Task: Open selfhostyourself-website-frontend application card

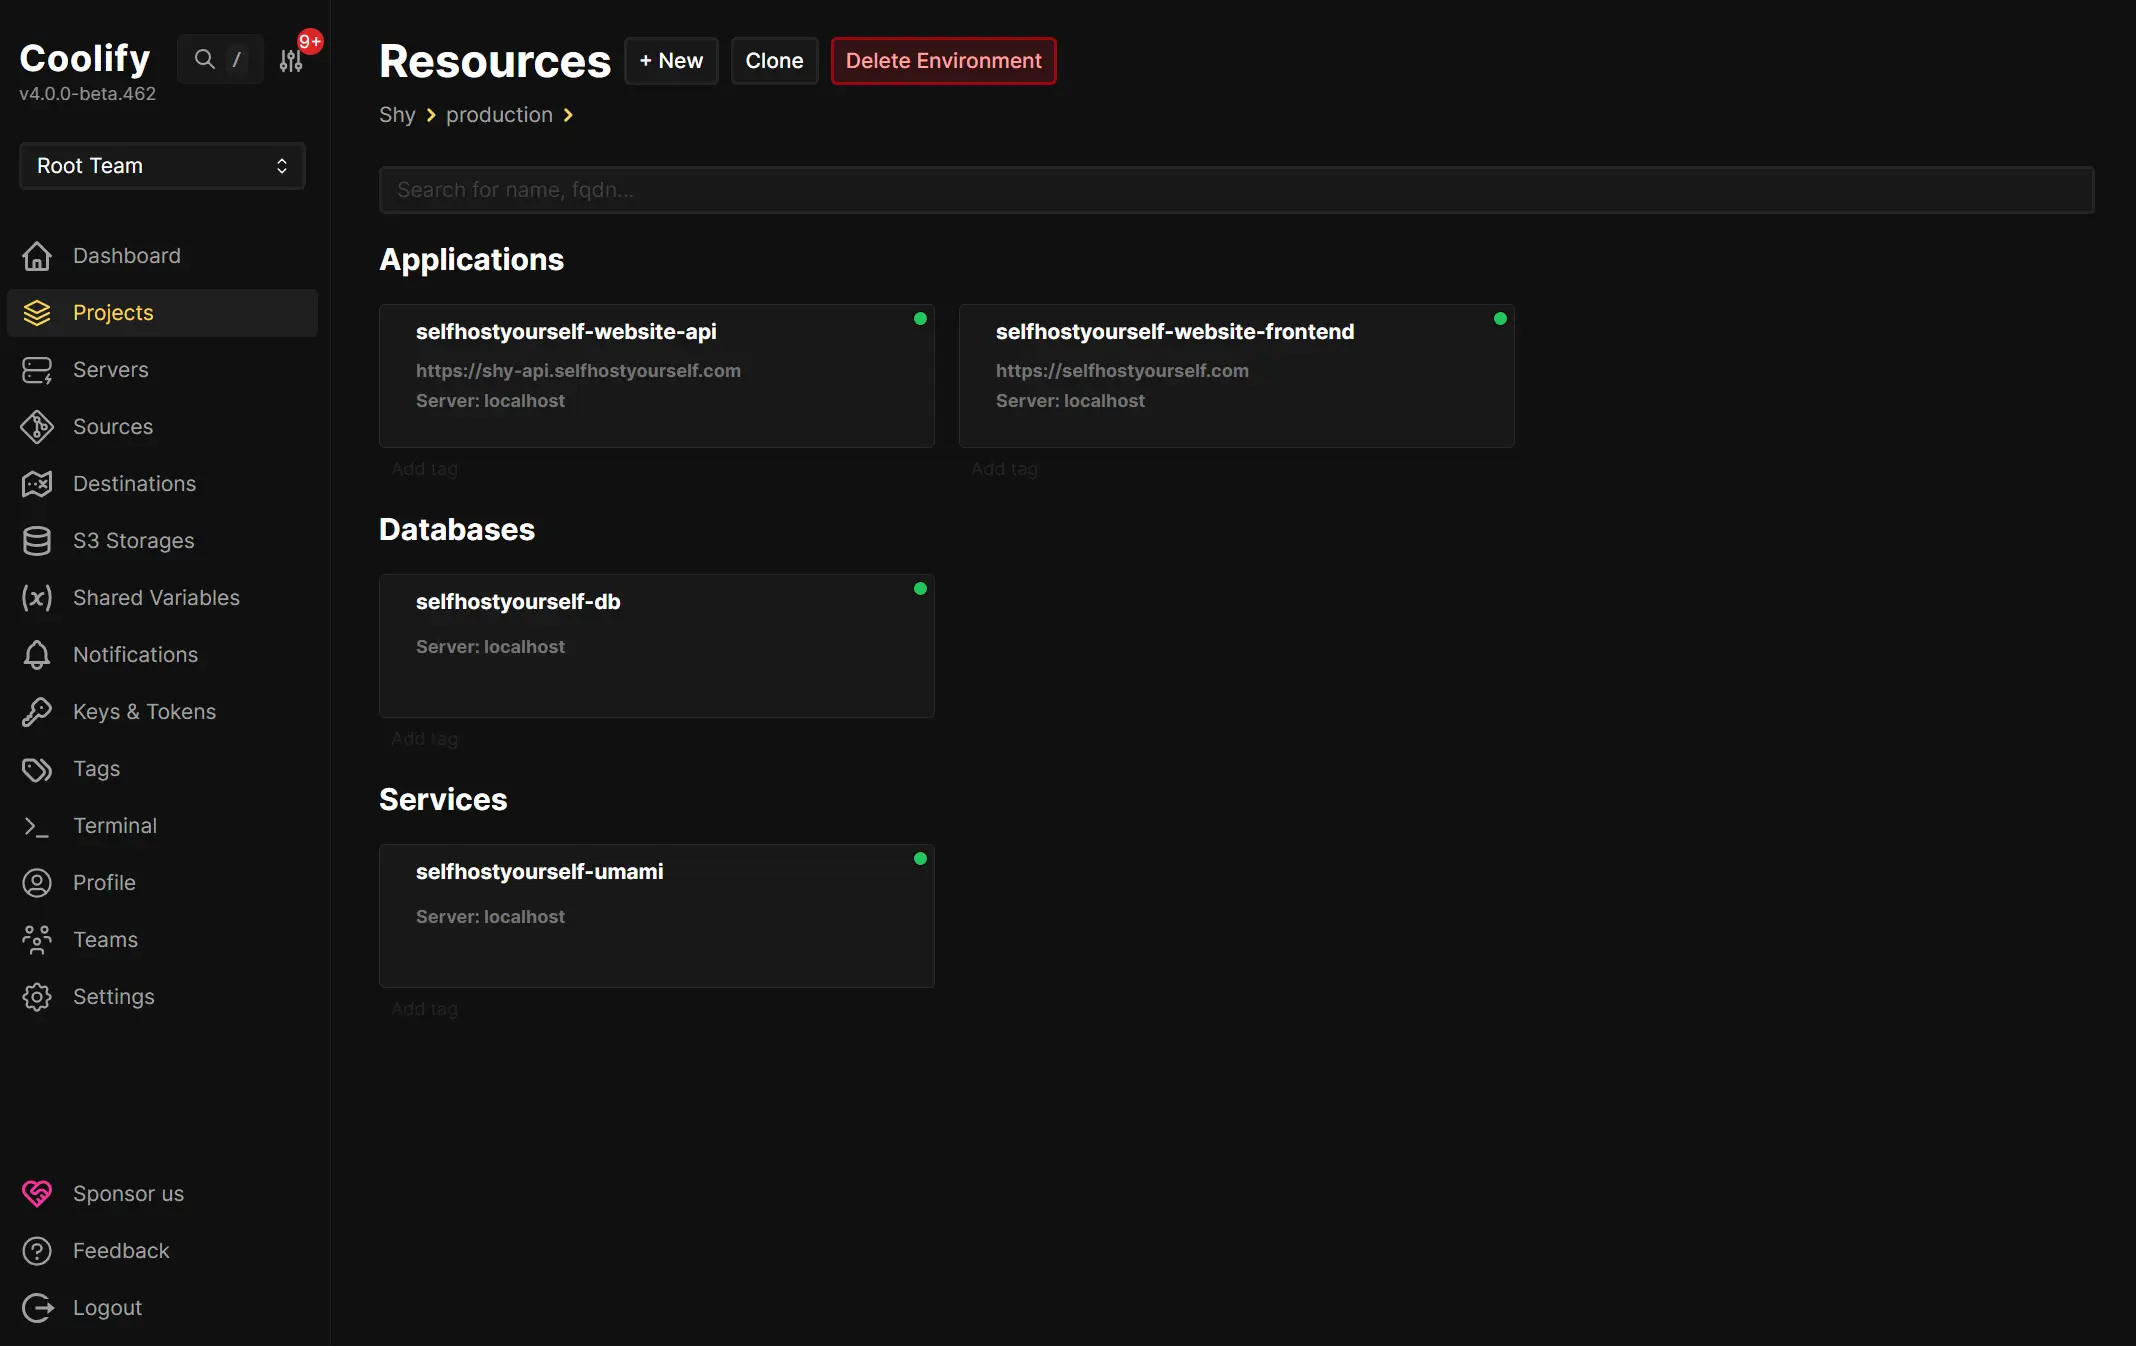Action: (x=1236, y=375)
